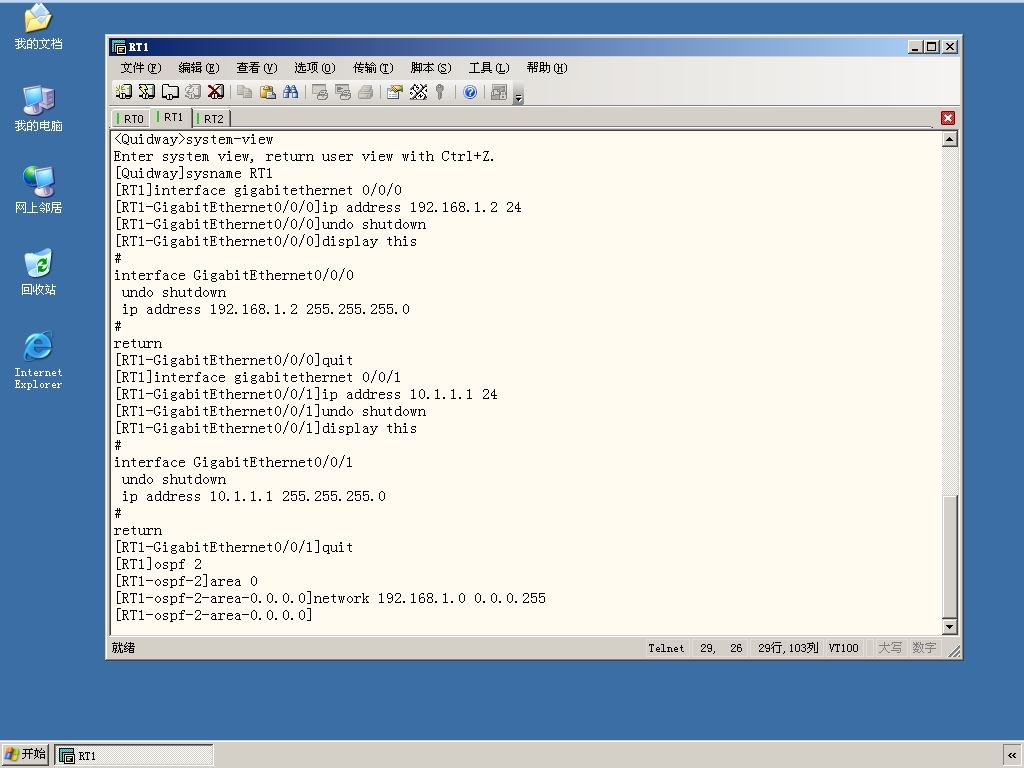Click the Print Screen icon

coord(319,92)
